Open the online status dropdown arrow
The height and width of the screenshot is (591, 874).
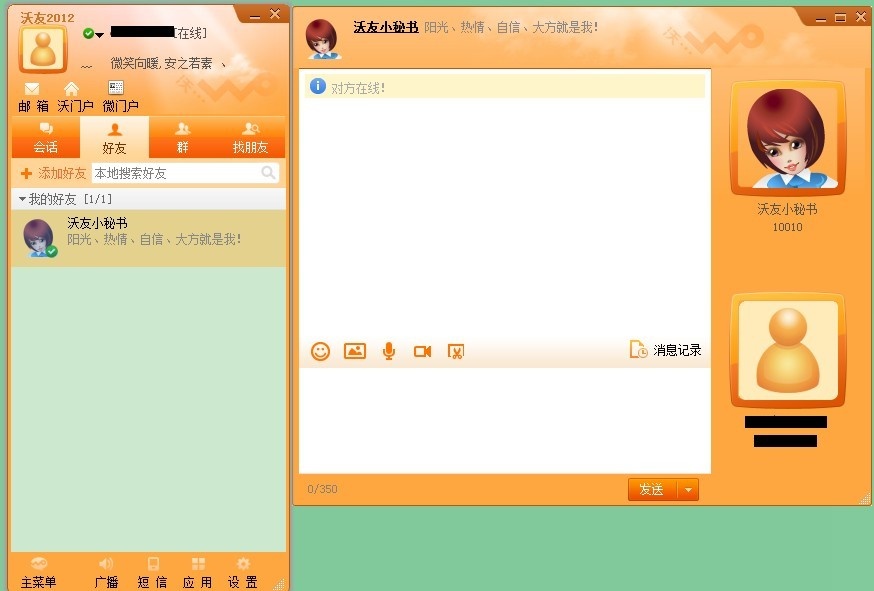pyautogui.click(x=100, y=35)
